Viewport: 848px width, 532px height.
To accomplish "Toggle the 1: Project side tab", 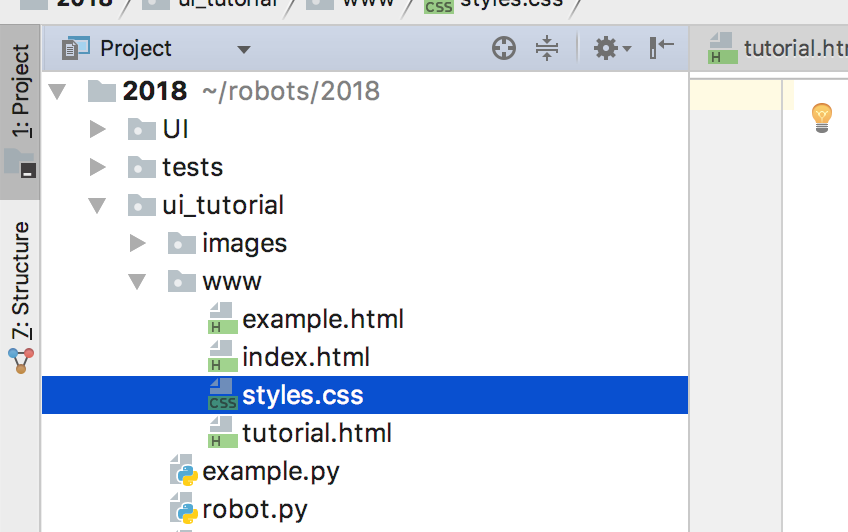I will pyautogui.click(x=20, y=112).
